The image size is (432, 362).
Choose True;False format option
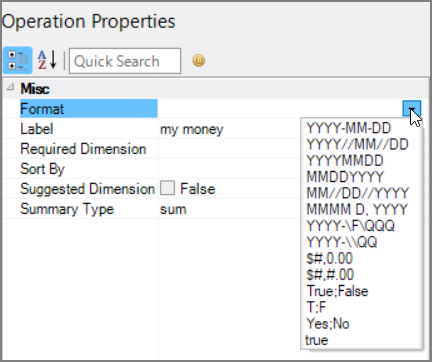337,291
